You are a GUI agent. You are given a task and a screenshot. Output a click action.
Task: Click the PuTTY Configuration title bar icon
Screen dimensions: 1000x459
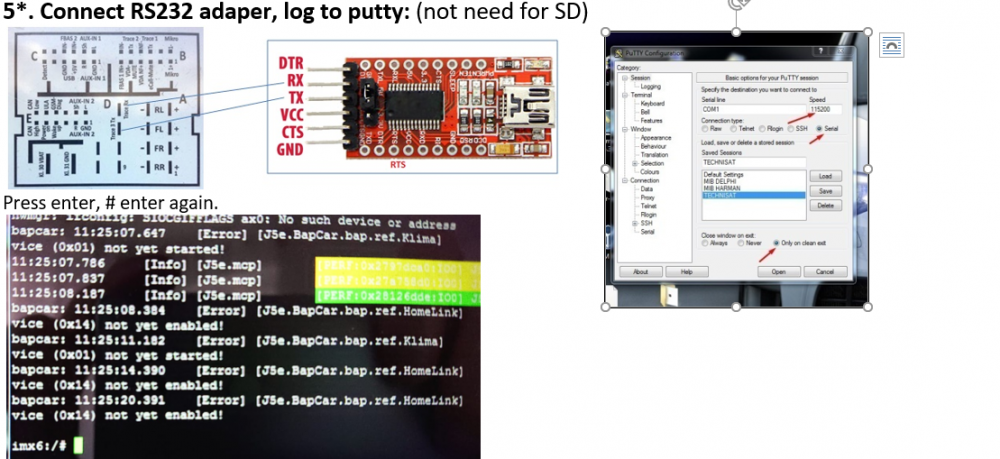click(x=618, y=54)
